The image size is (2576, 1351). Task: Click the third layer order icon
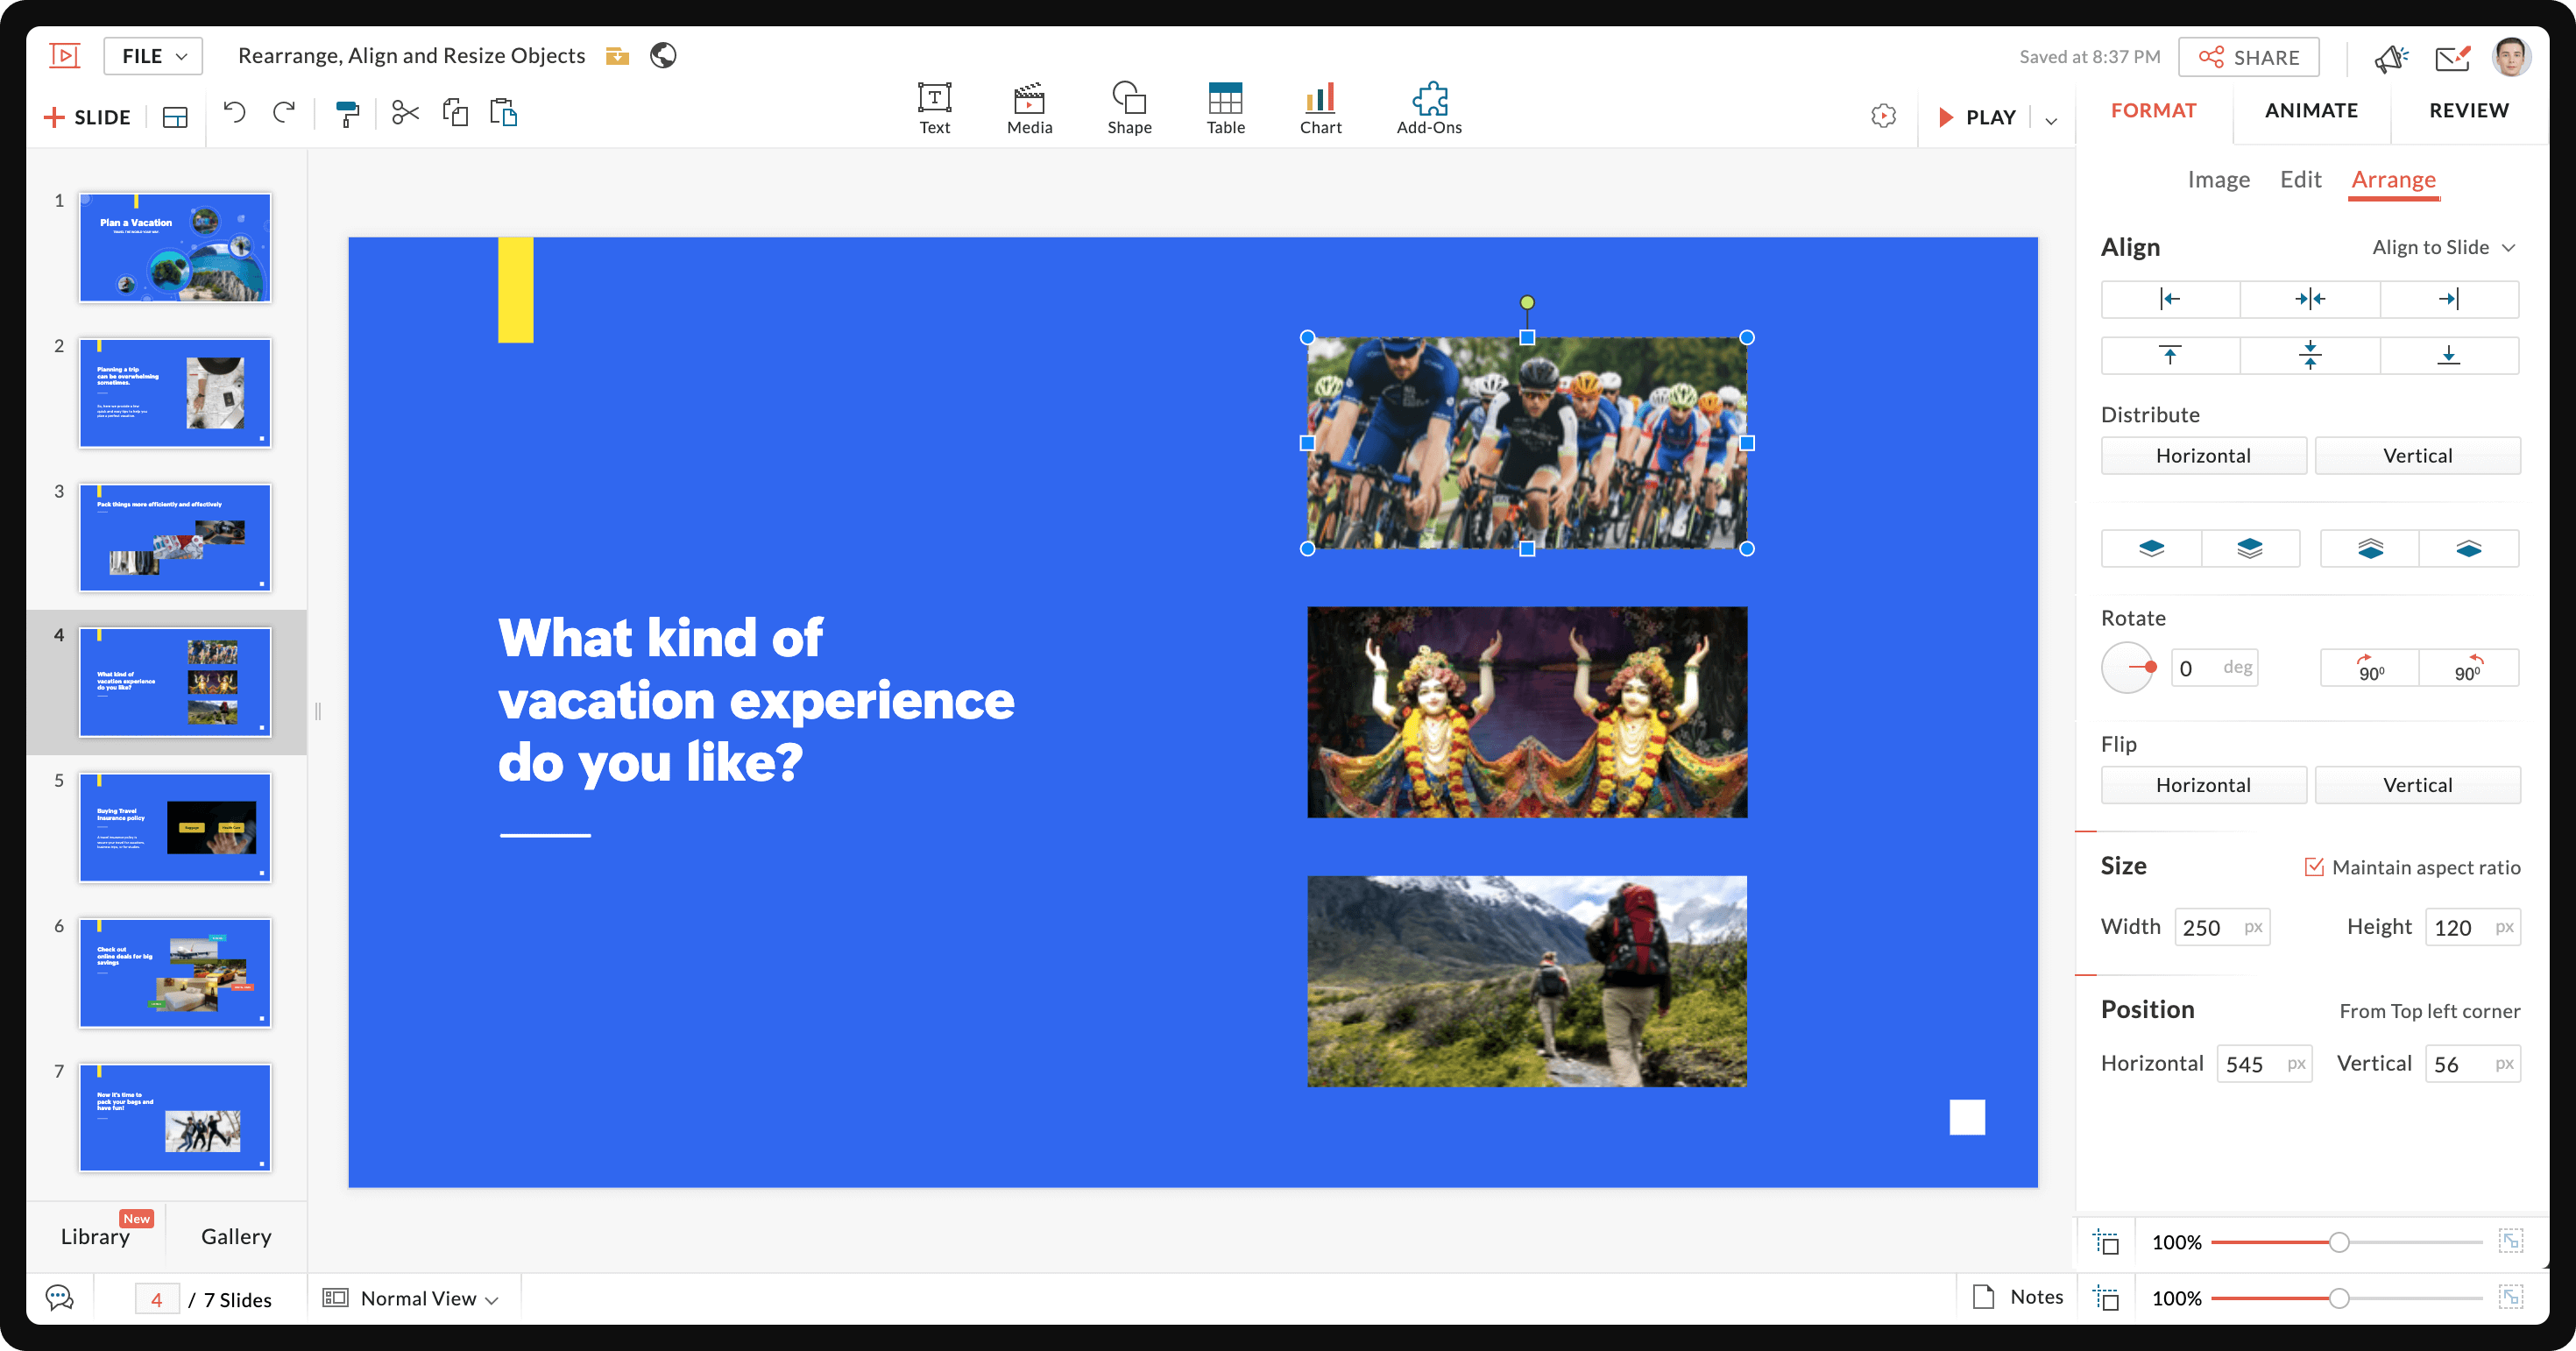click(2370, 548)
